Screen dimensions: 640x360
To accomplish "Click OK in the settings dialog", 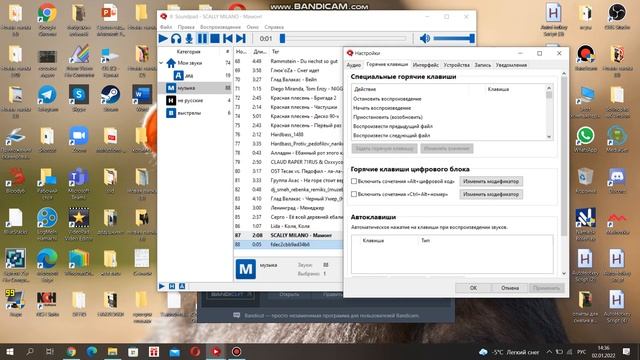I will (x=473, y=288).
